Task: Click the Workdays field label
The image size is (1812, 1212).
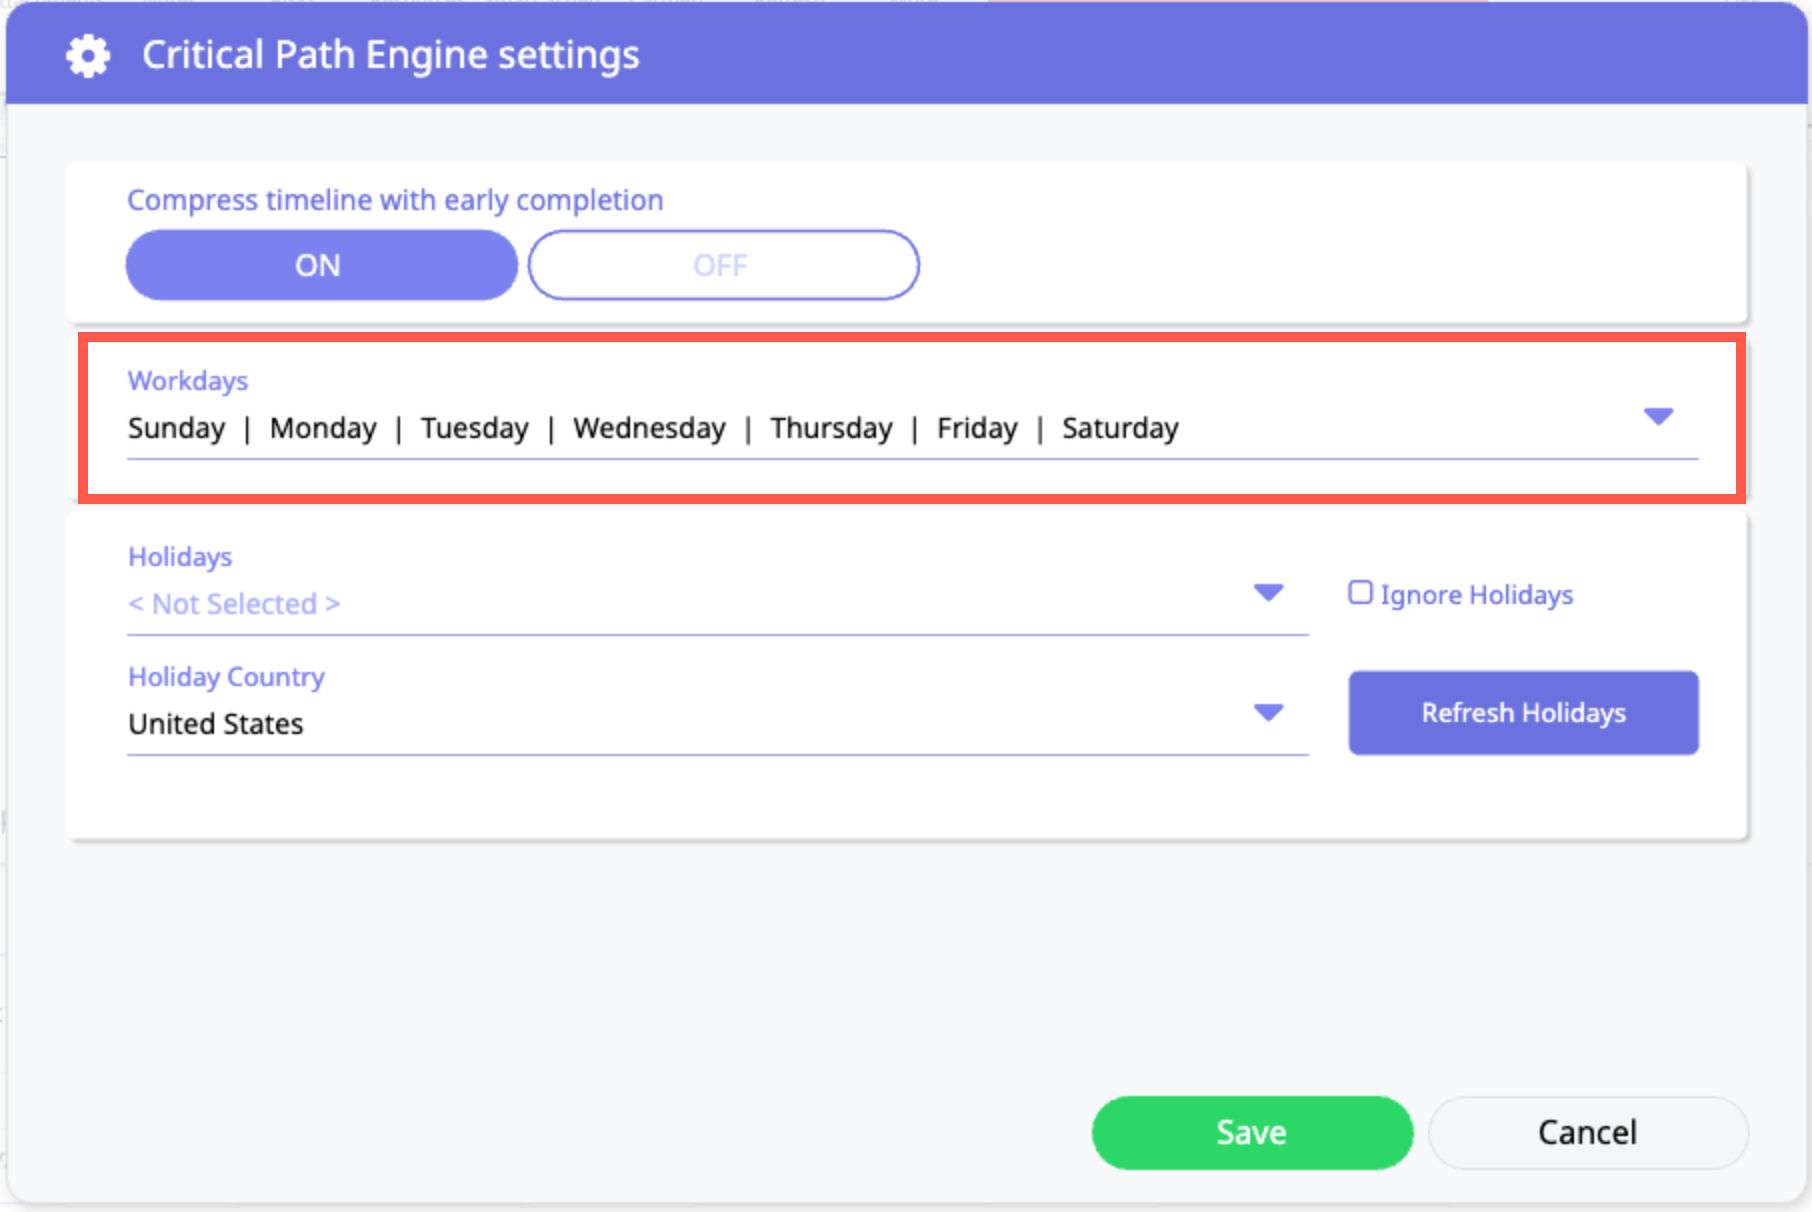Action: point(188,381)
